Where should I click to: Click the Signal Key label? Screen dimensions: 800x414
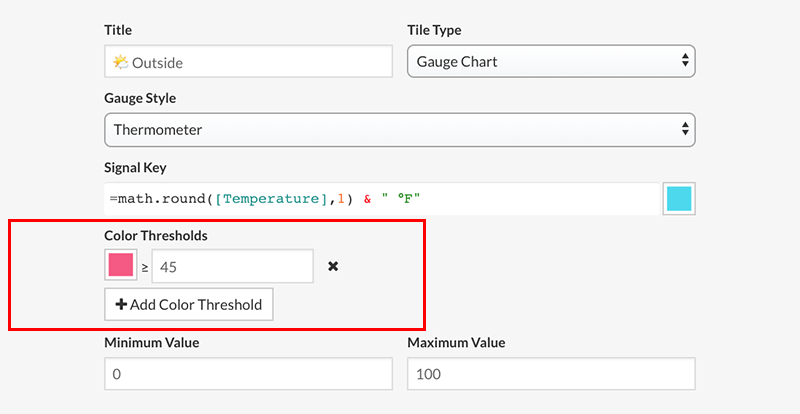point(135,167)
